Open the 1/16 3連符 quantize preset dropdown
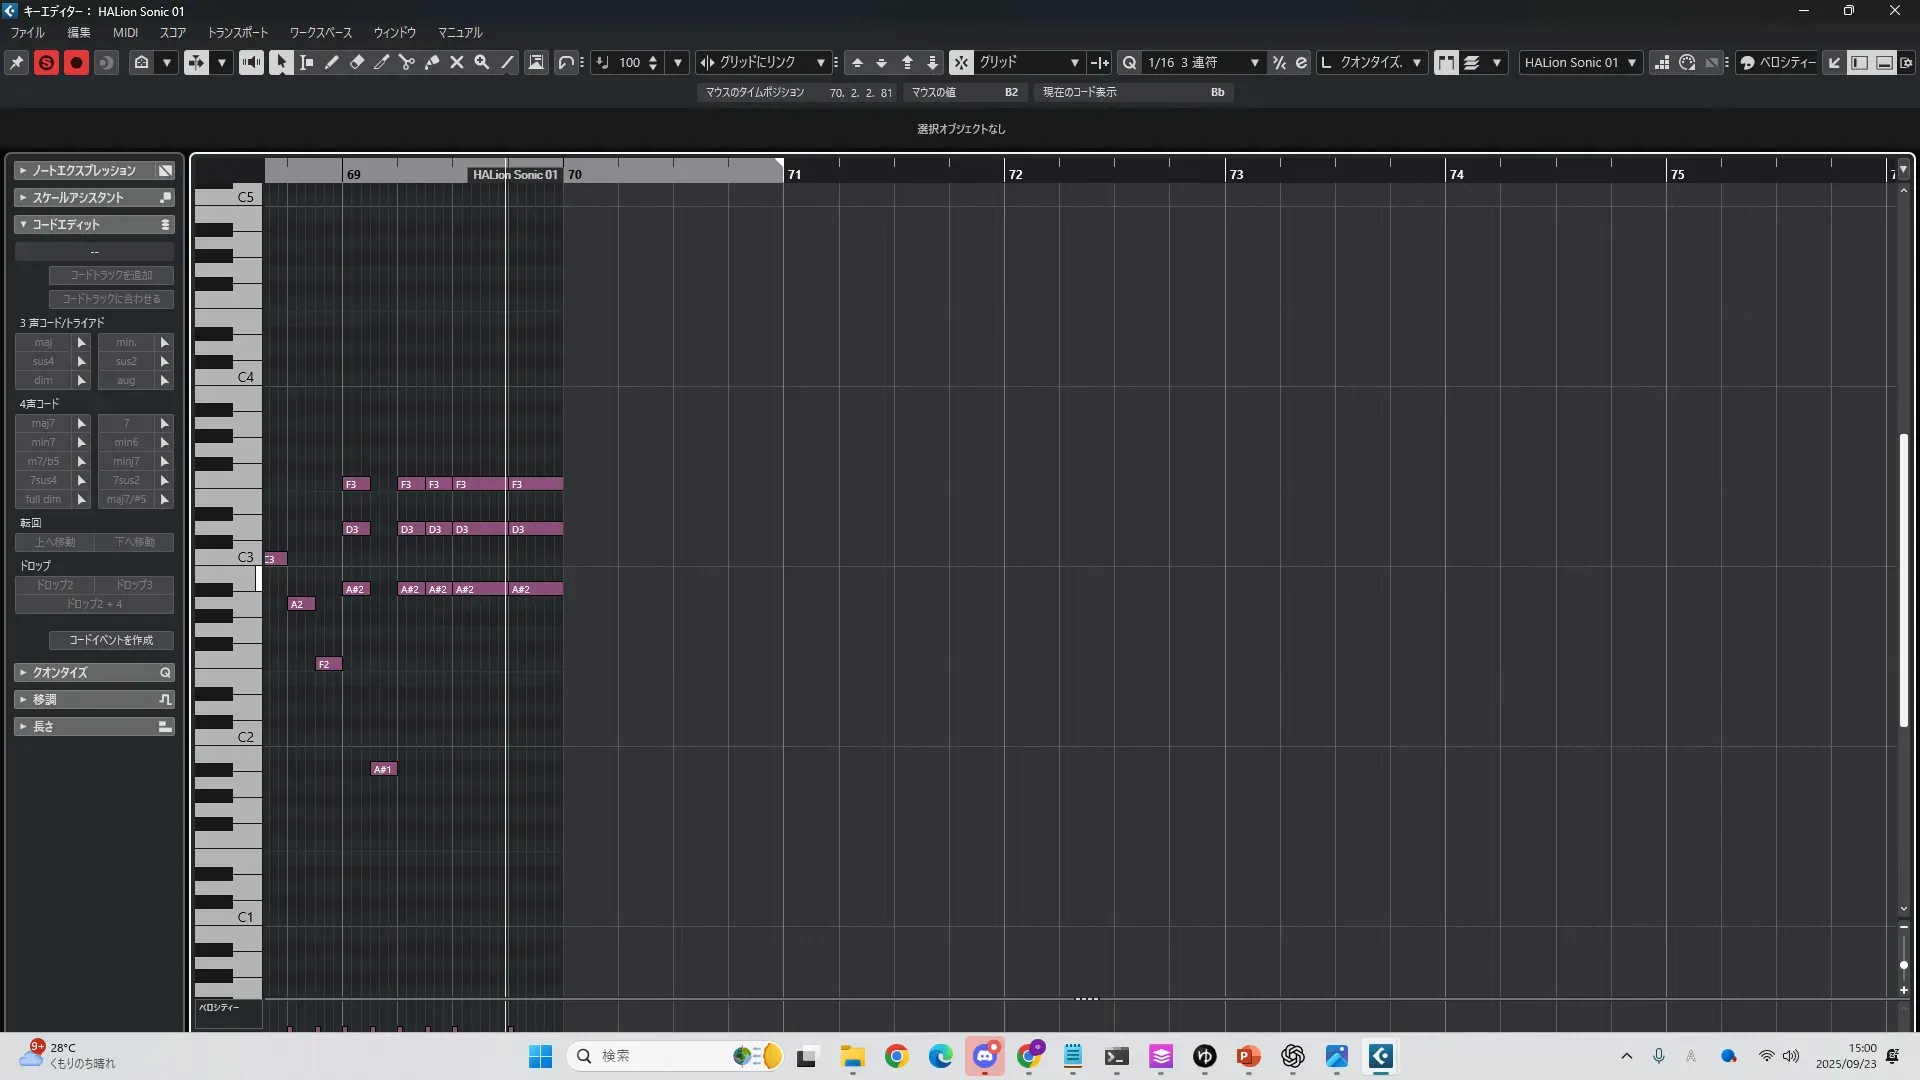The image size is (1920, 1080). [x=1202, y=62]
